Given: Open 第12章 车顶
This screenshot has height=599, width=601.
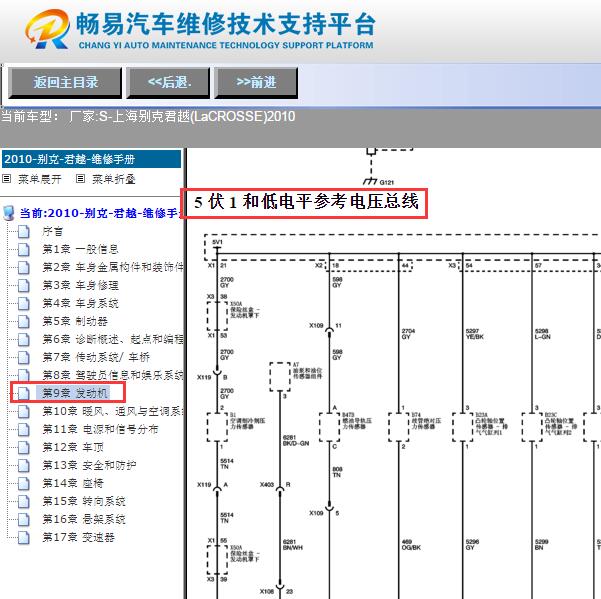Looking at the screenshot, I should pyautogui.click(x=73, y=447).
